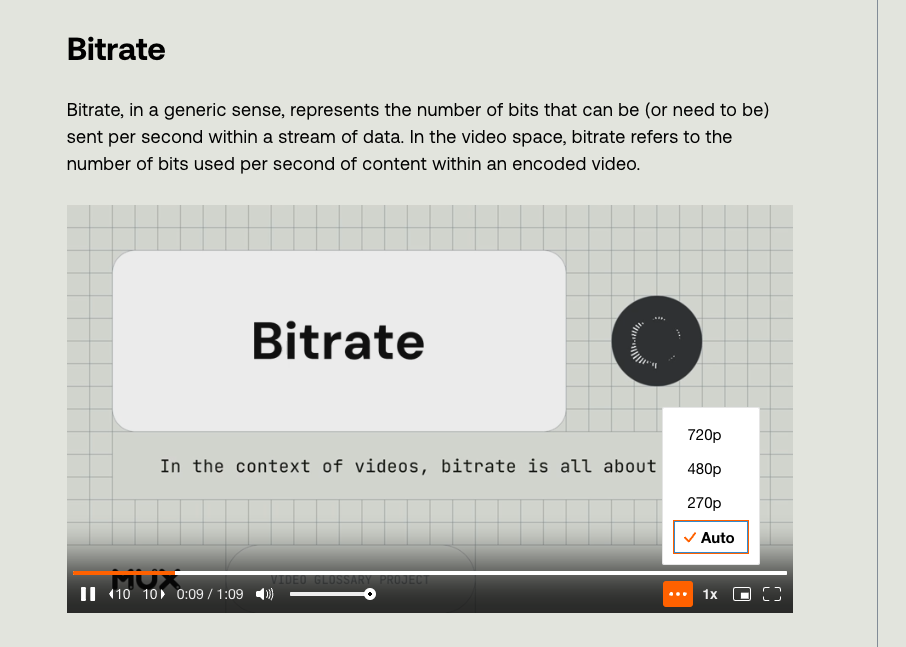Click the Bitrate page heading

[x=116, y=49]
